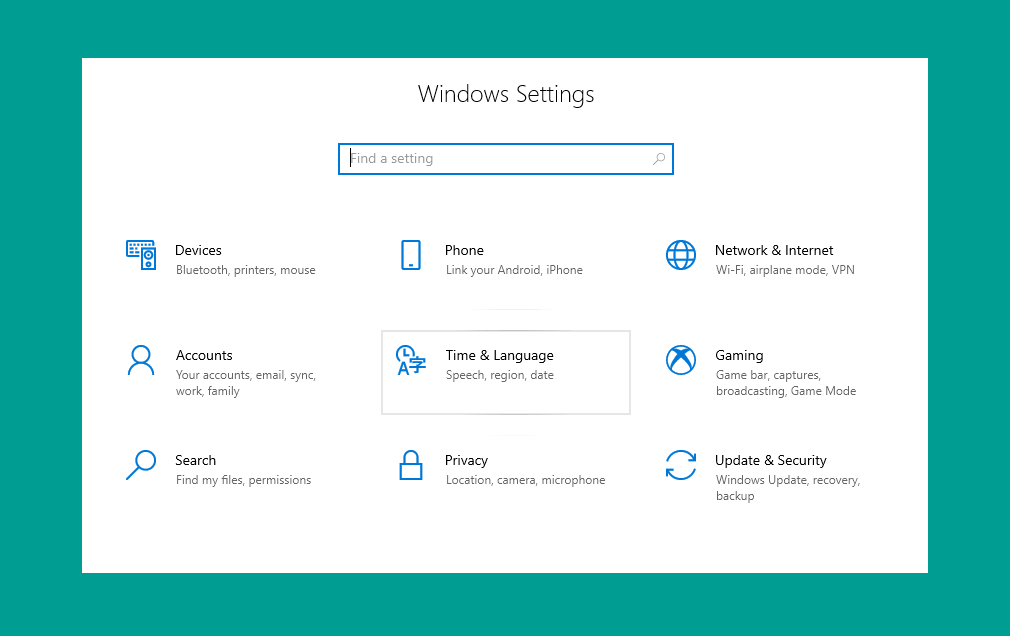1010x636 pixels.
Task: Click the Accounts person icon
Action: click(x=141, y=360)
